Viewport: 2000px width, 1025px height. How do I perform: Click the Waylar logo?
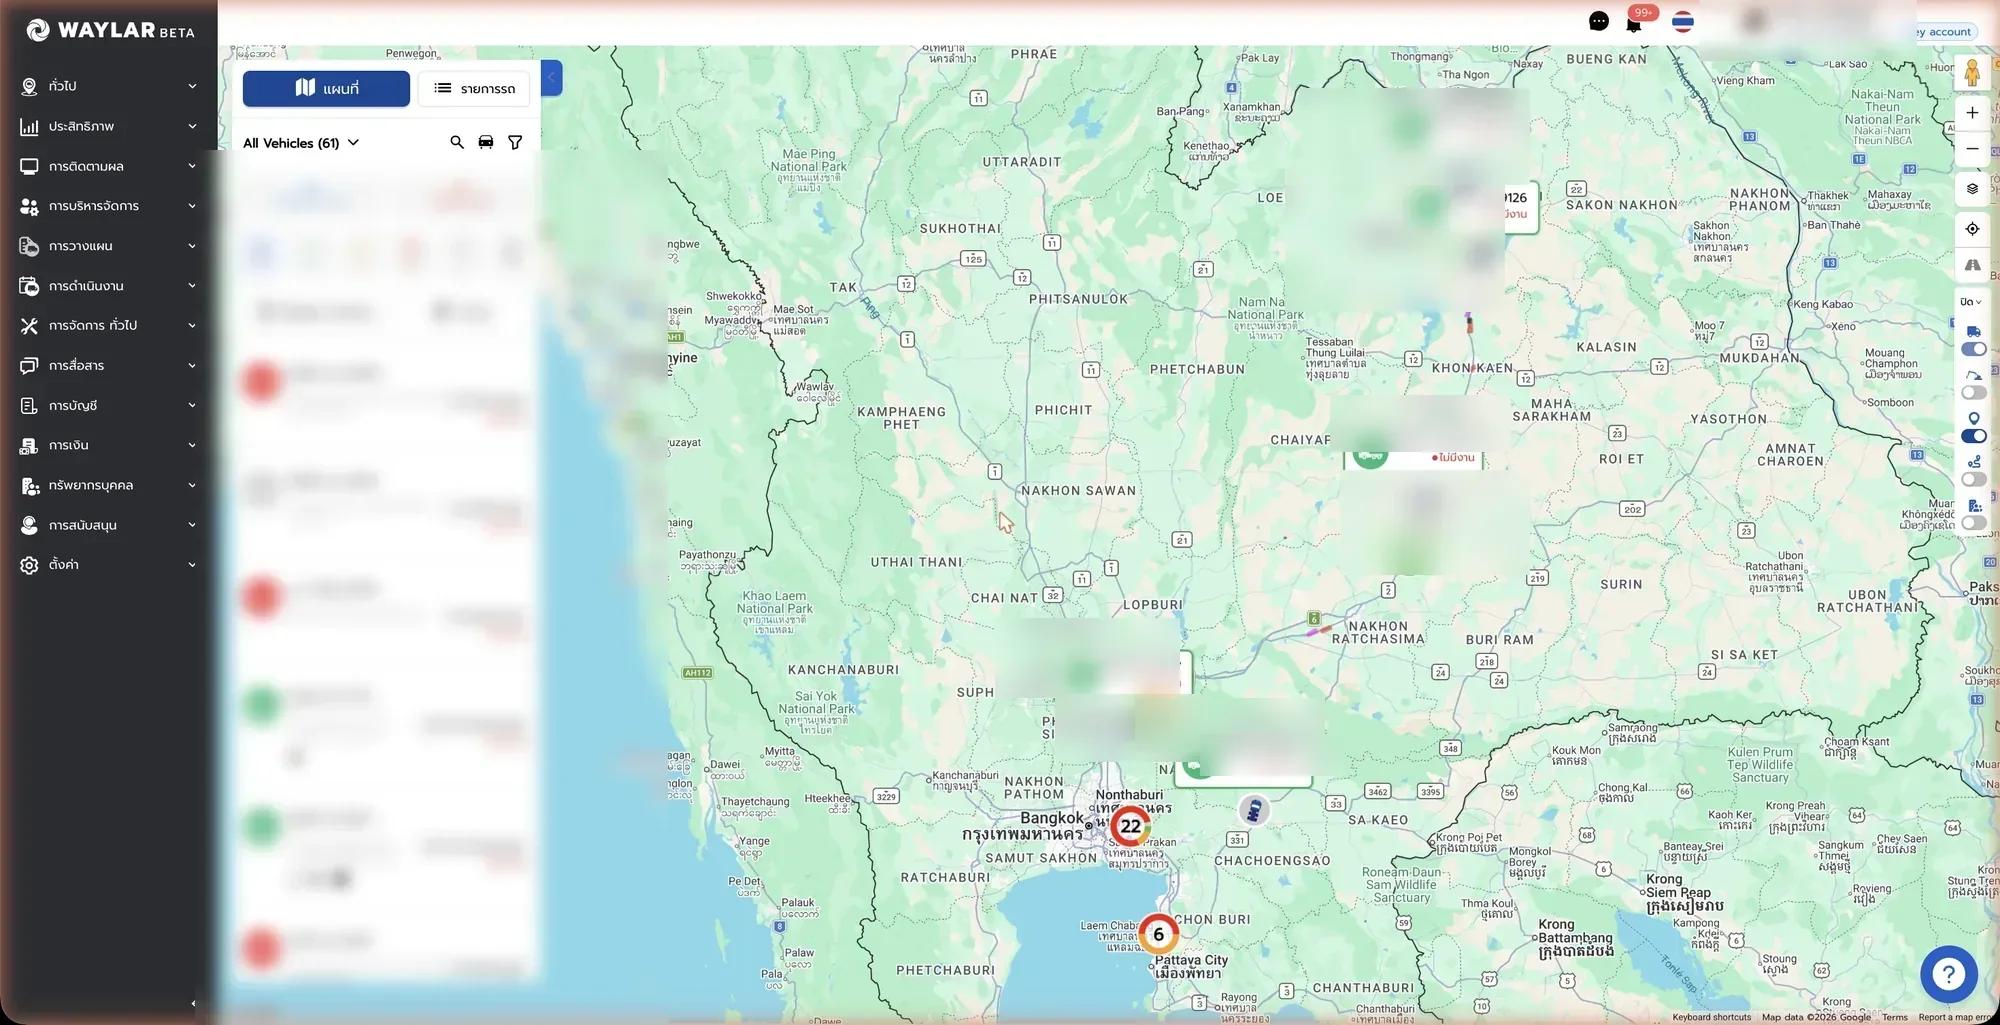click(110, 31)
